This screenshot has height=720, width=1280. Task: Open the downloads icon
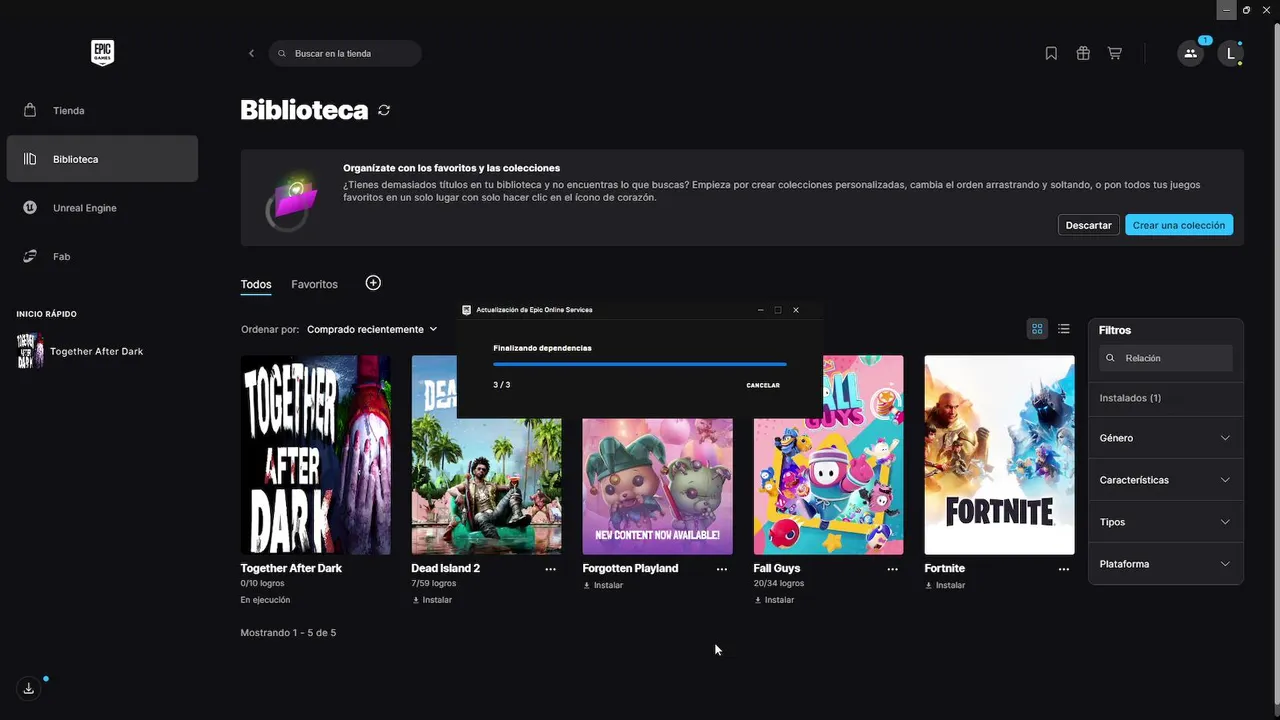[29, 688]
